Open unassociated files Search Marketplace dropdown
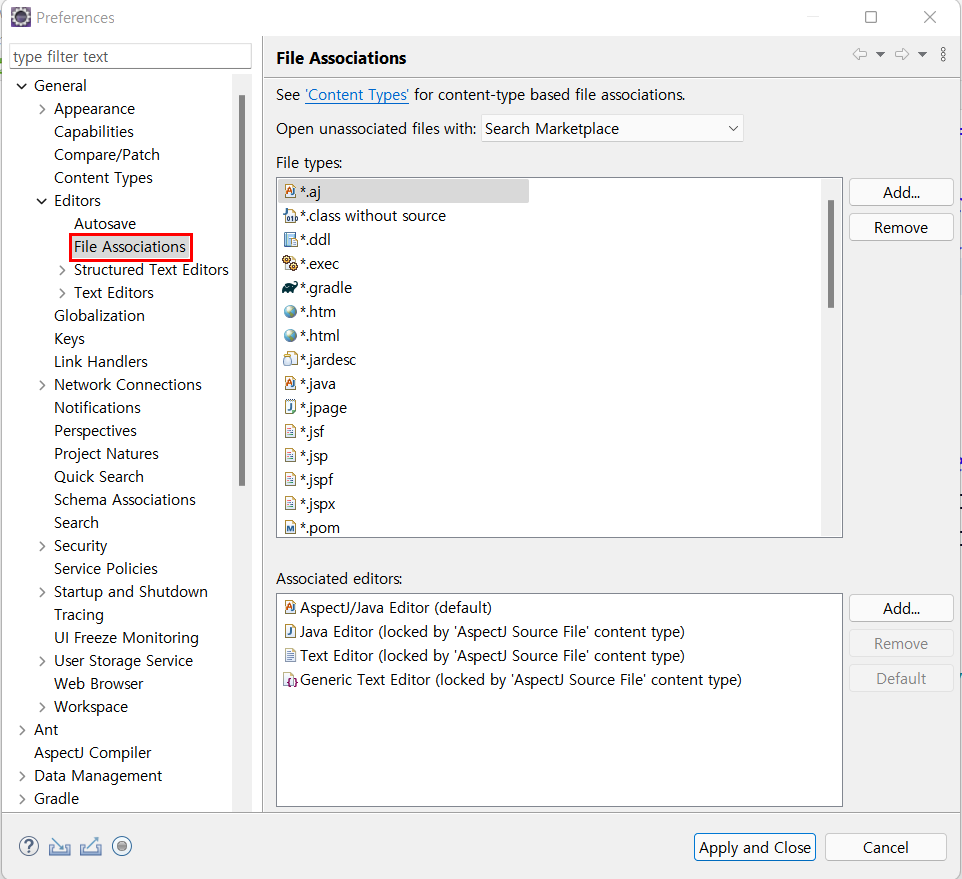Viewport: 962px width, 879px height. [x=612, y=128]
